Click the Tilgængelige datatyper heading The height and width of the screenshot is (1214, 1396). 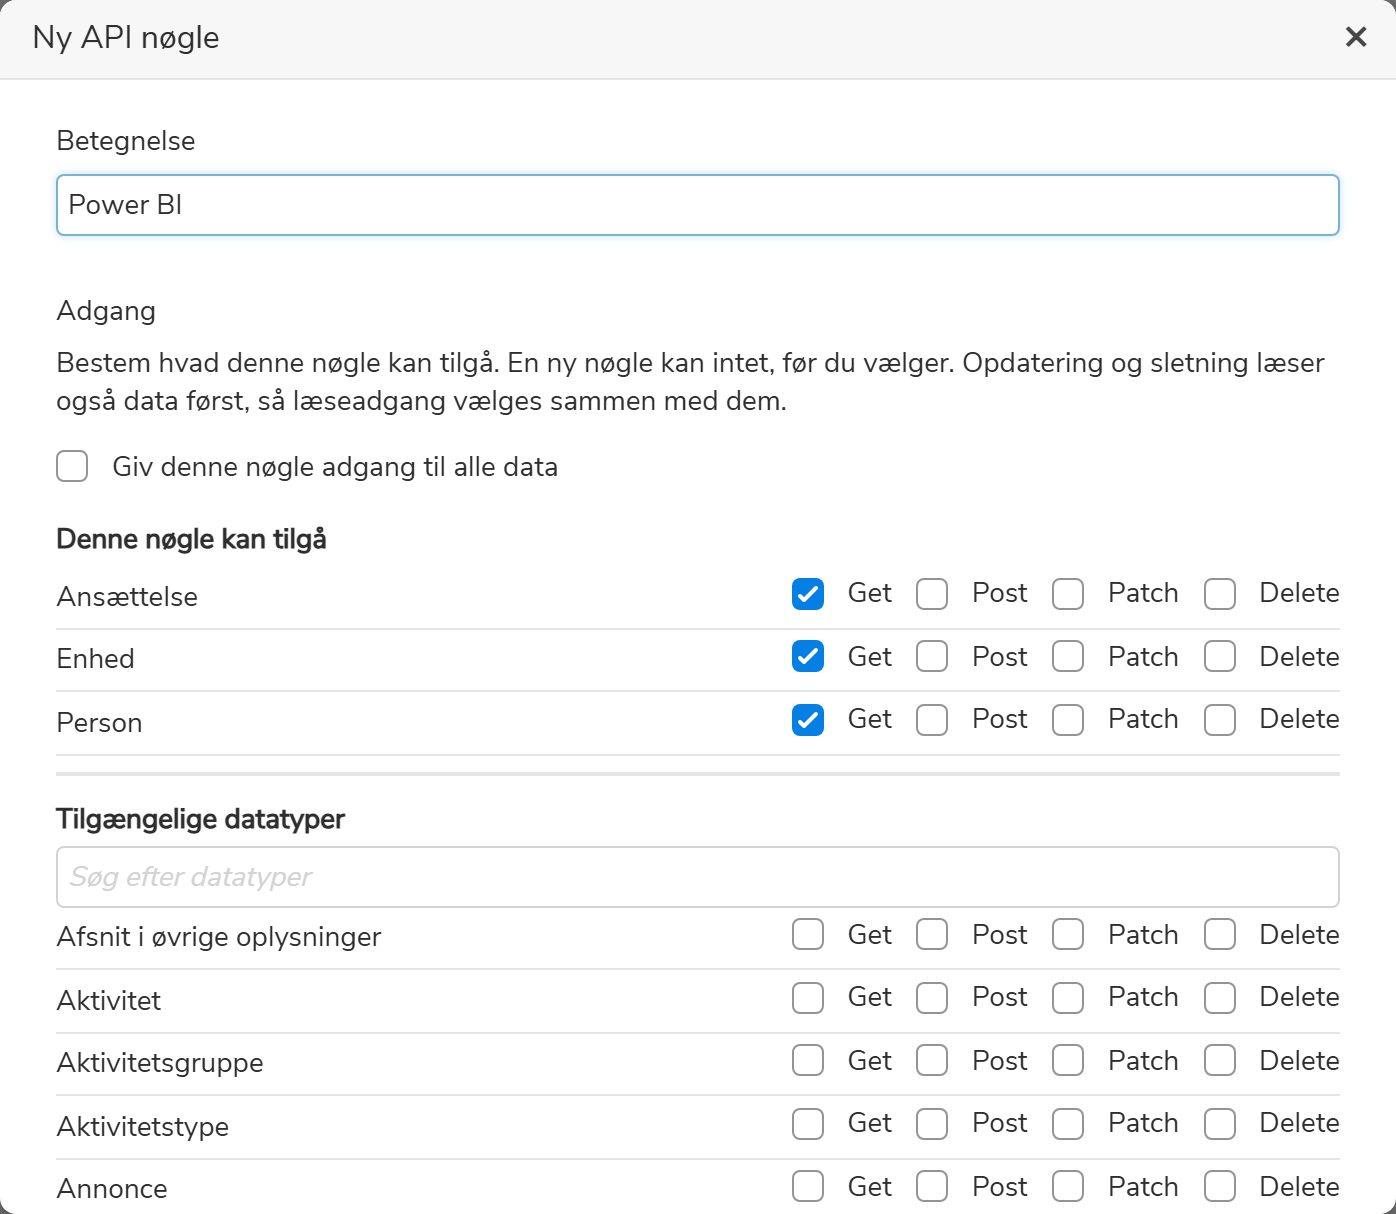tap(200, 819)
